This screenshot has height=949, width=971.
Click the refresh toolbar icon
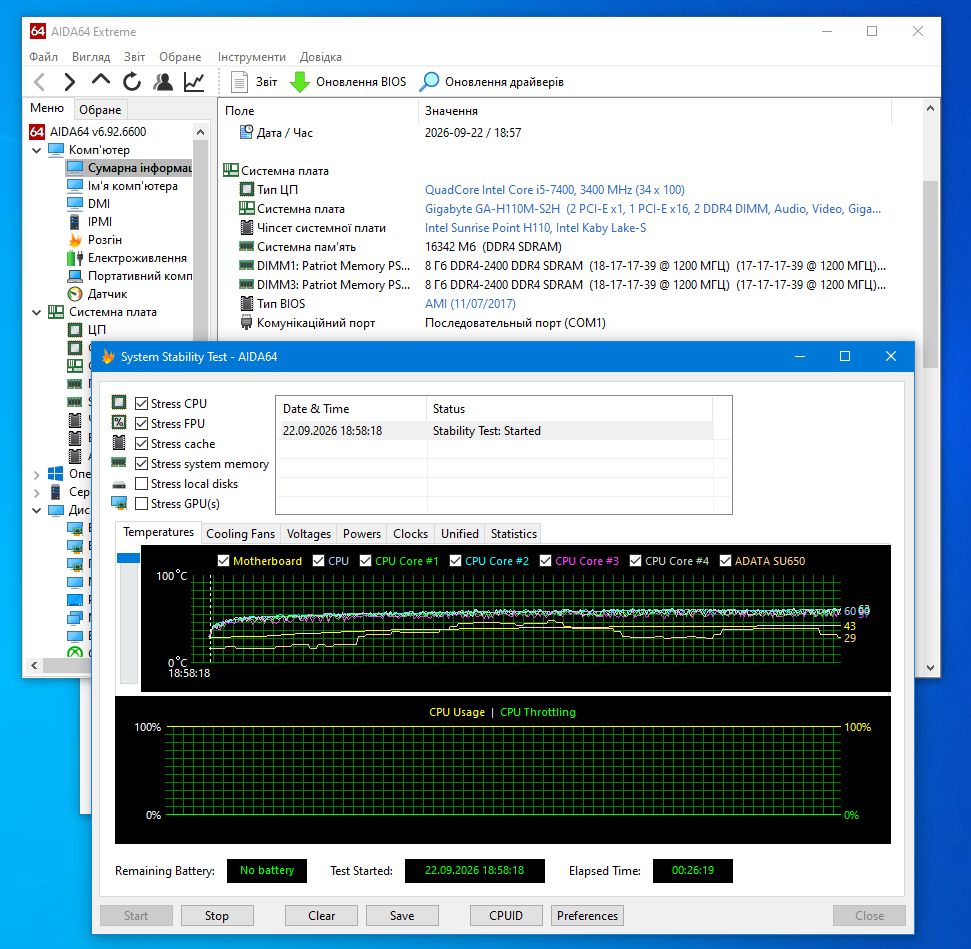[x=131, y=82]
